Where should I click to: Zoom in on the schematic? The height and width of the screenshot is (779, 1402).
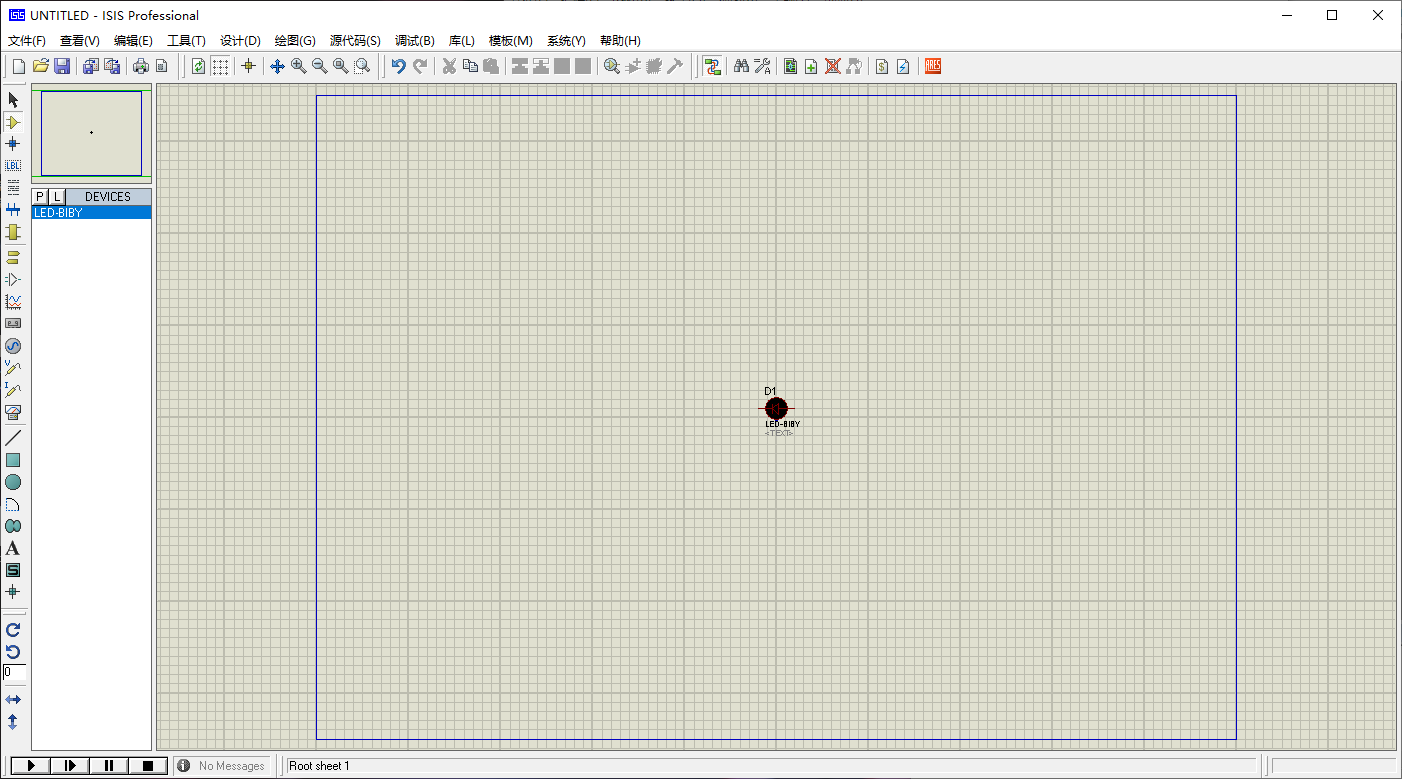pos(298,66)
